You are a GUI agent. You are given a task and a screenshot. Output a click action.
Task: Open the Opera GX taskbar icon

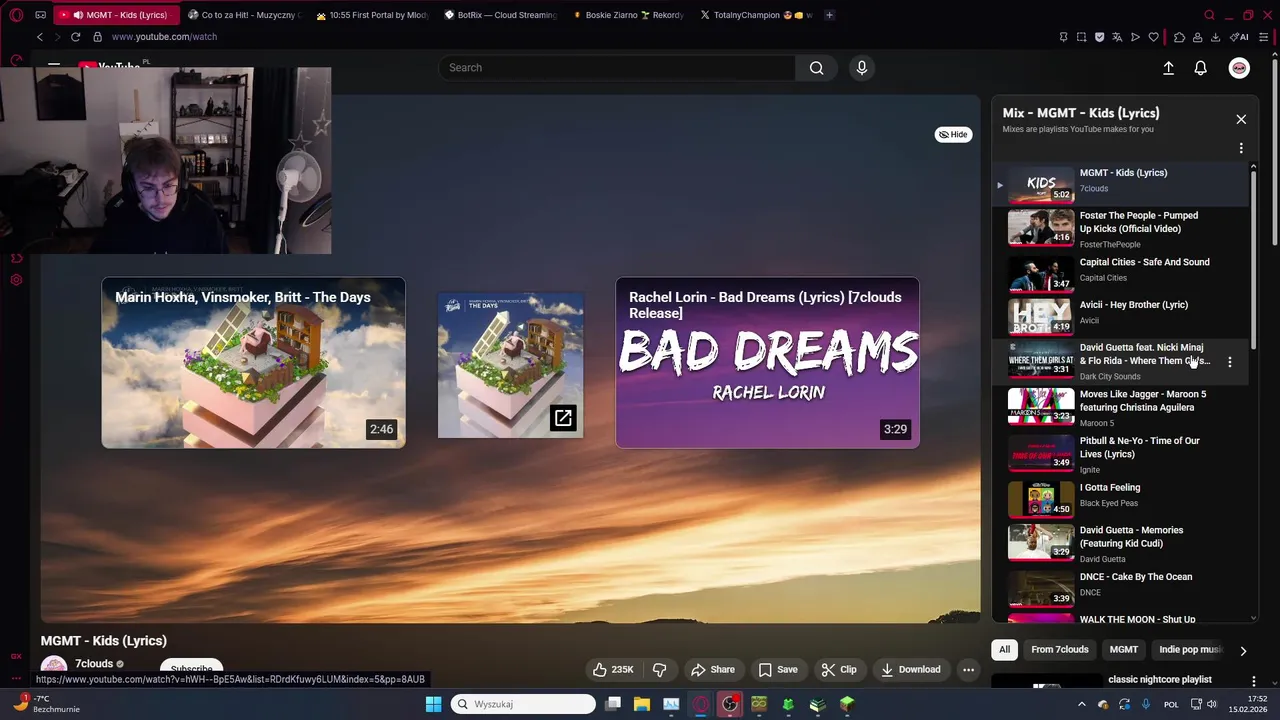point(700,704)
